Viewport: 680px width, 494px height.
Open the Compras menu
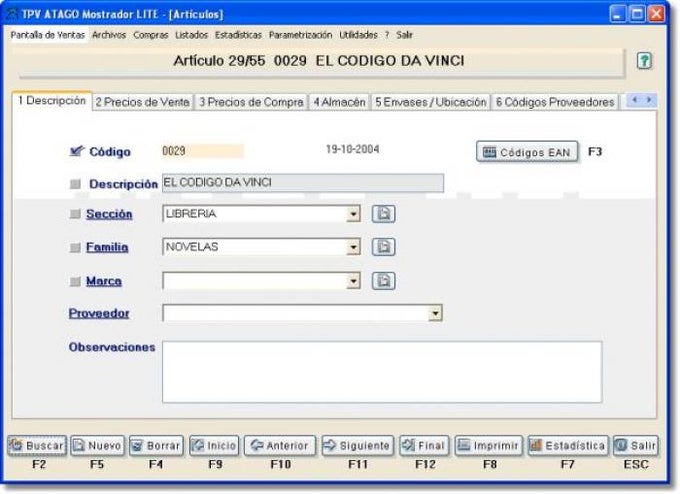pyautogui.click(x=150, y=35)
